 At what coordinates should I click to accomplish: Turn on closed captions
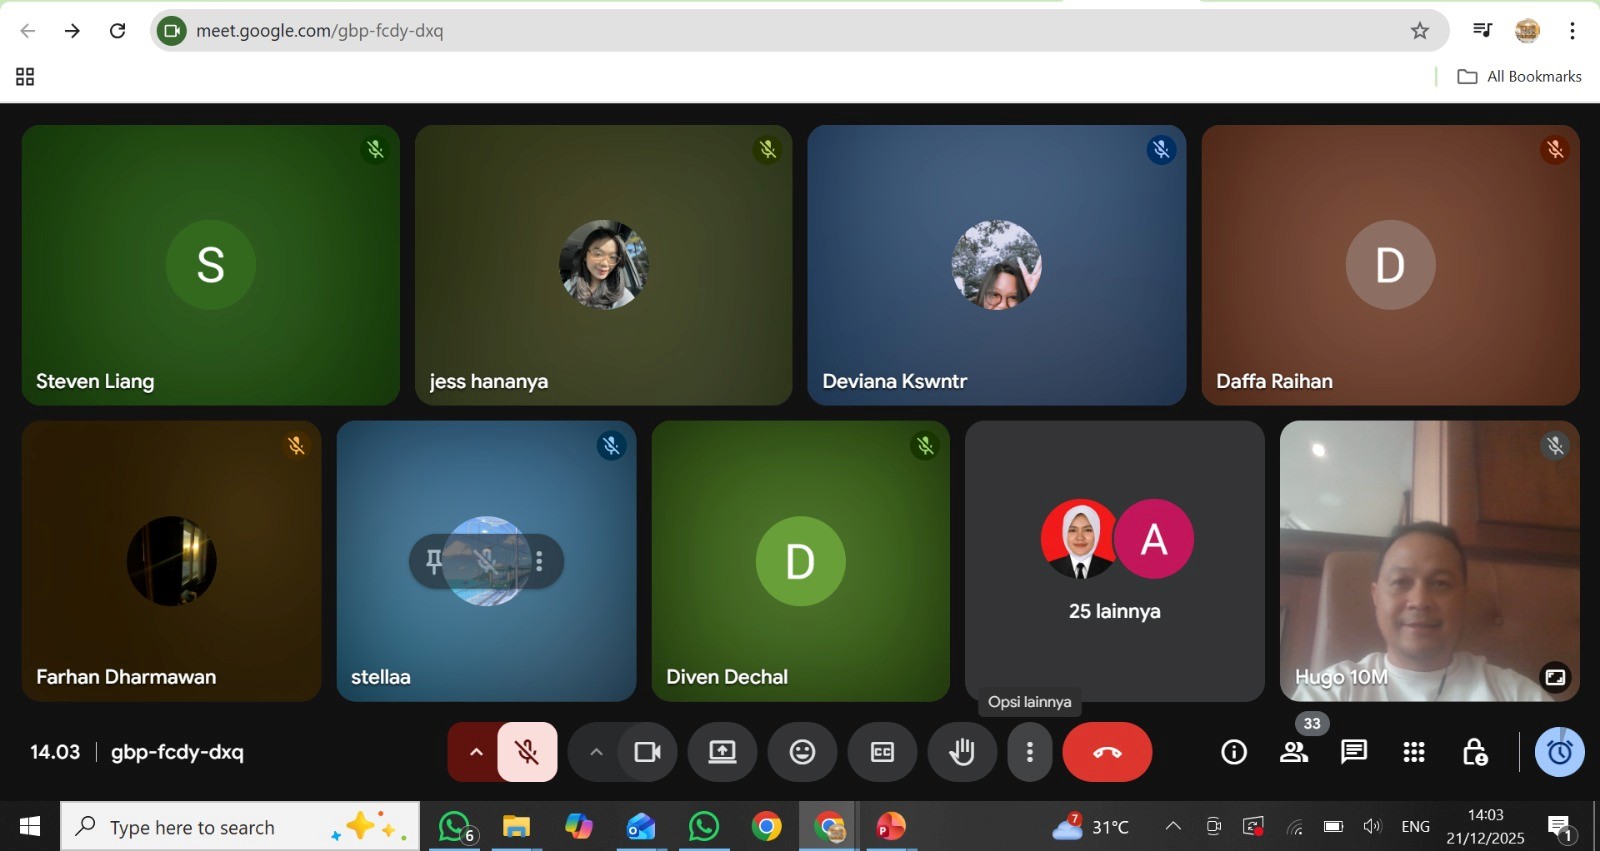coord(882,752)
